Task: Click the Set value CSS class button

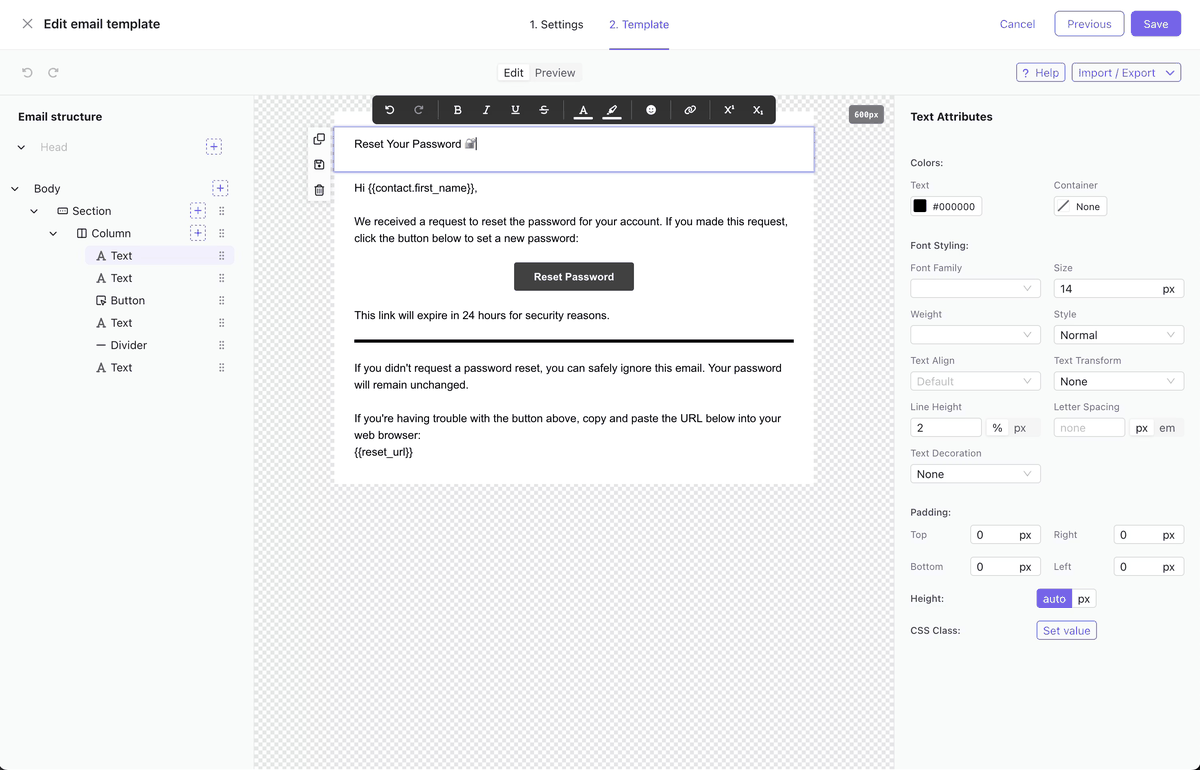Action: [1066, 631]
